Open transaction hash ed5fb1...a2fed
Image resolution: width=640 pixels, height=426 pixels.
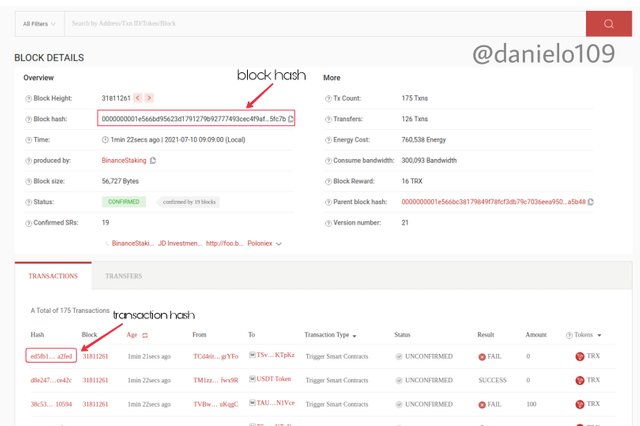pos(51,356)
